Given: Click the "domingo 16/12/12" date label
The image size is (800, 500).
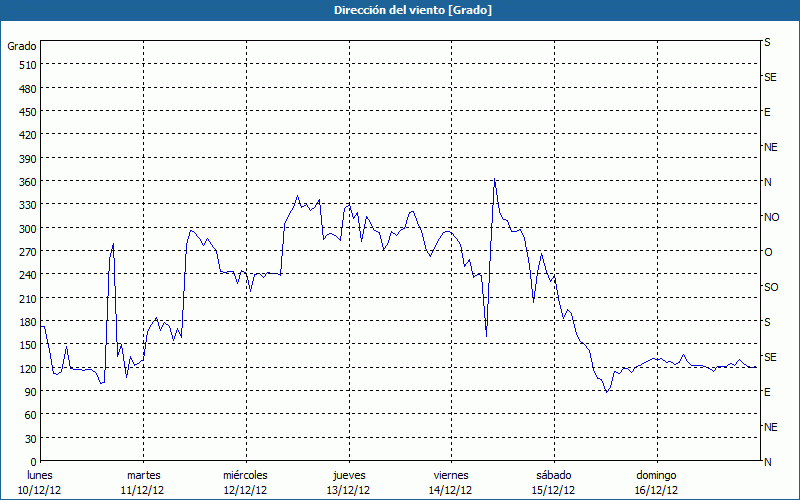Looking at the screenshot, I should click(x=656, y=482).
